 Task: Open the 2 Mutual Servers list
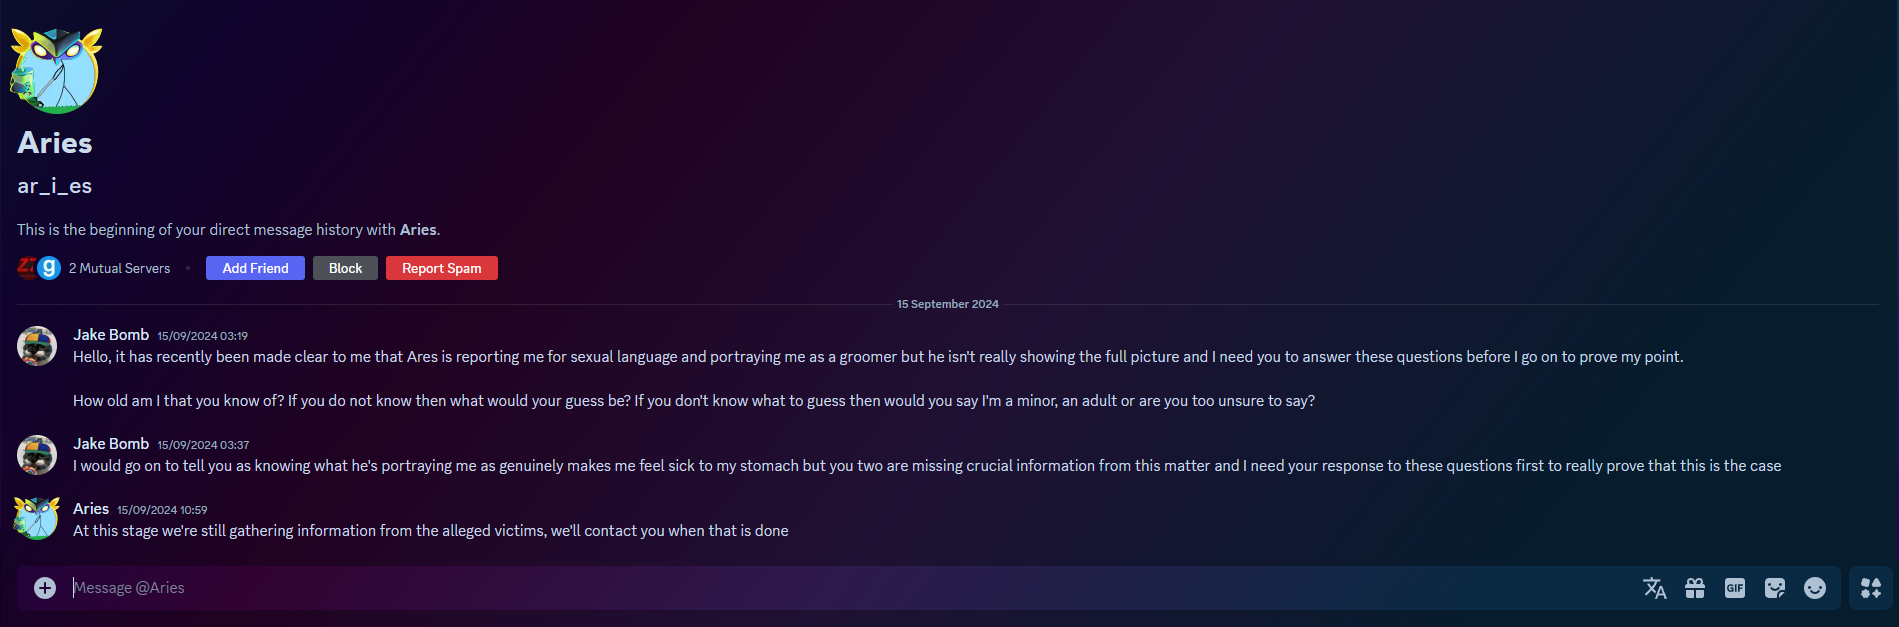click(119, 268)
